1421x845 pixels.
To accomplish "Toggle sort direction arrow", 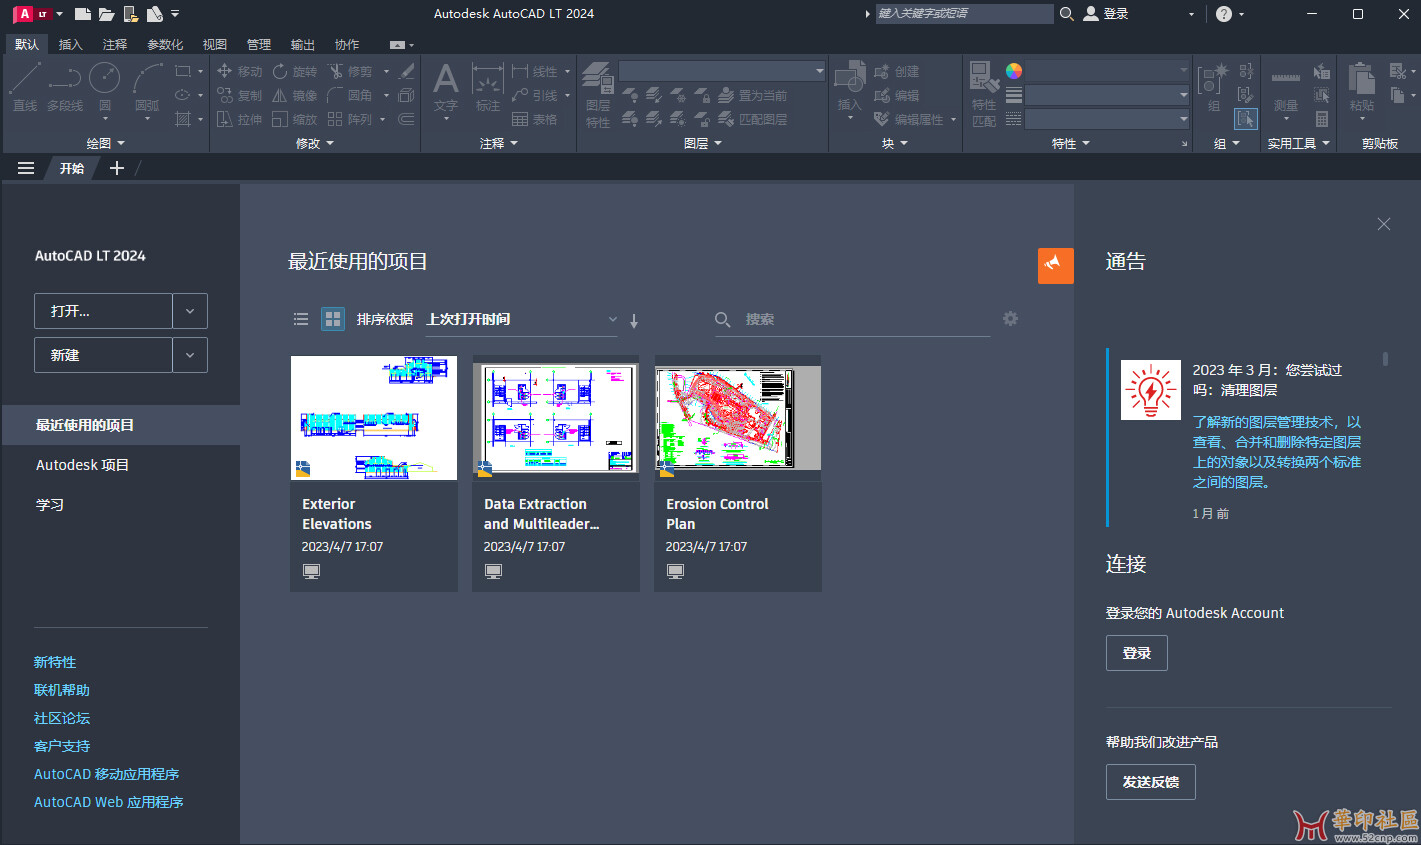I will (x=634, y=320).
